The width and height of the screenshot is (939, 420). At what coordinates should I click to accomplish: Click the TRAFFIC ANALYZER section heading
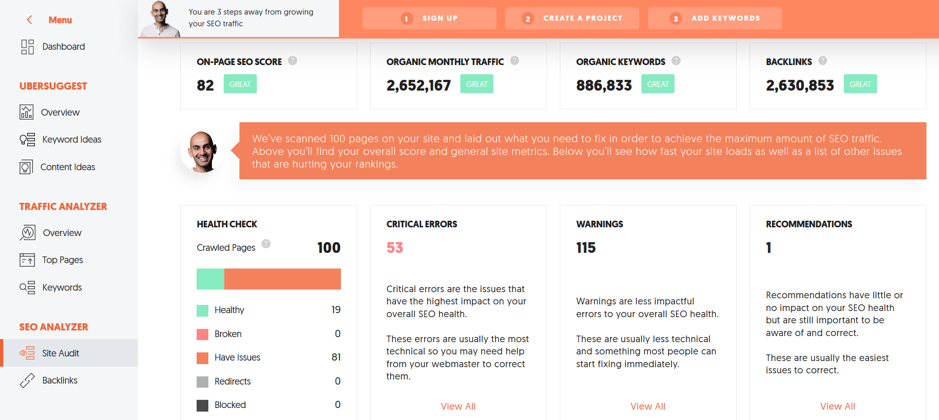(x=63, y=207)
